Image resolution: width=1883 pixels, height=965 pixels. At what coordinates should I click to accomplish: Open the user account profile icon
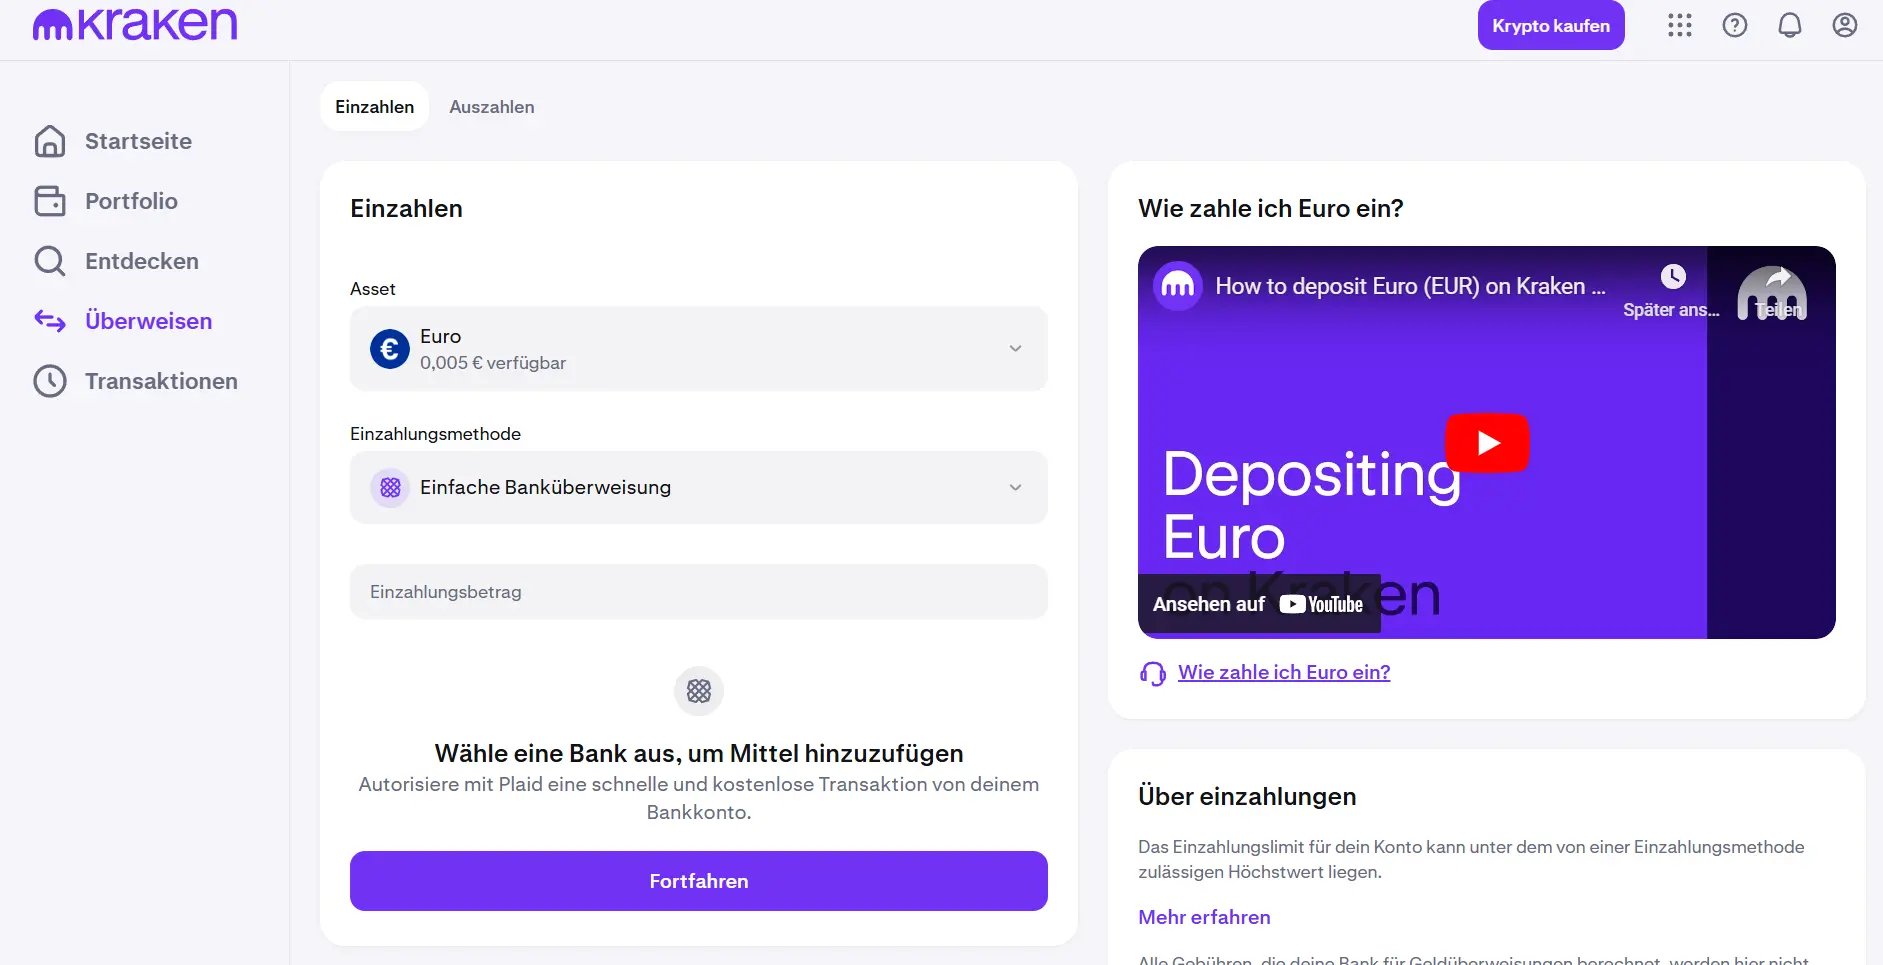point(1845,25)
